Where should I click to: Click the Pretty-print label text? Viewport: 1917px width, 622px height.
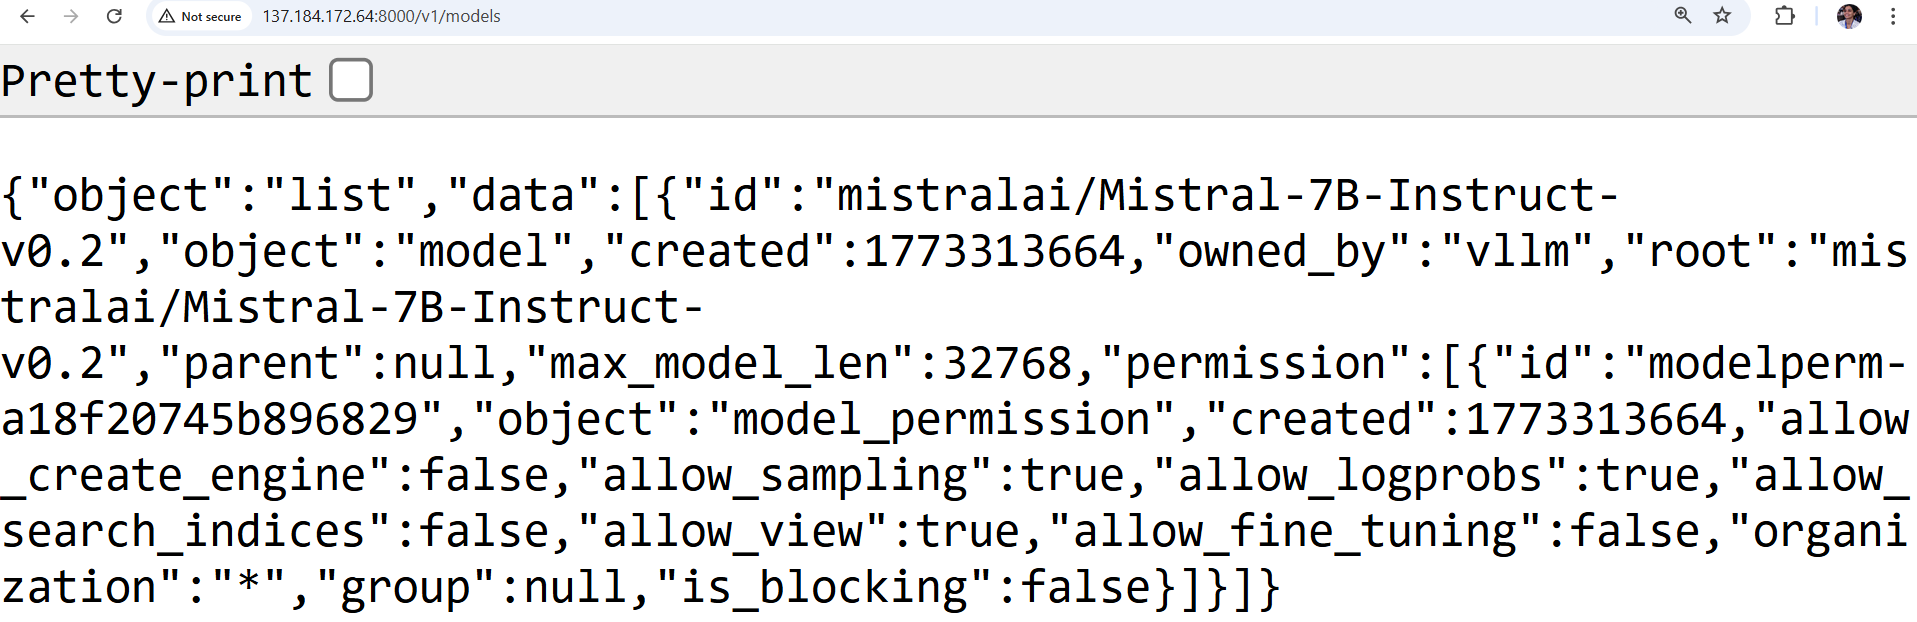[x=155, y=80]
